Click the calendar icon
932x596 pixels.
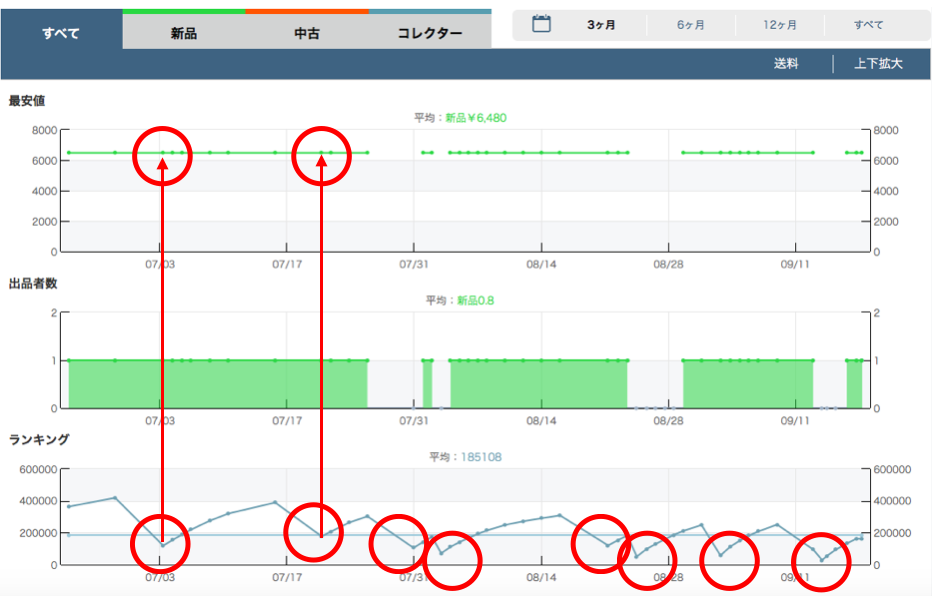(x=541, y=24)
